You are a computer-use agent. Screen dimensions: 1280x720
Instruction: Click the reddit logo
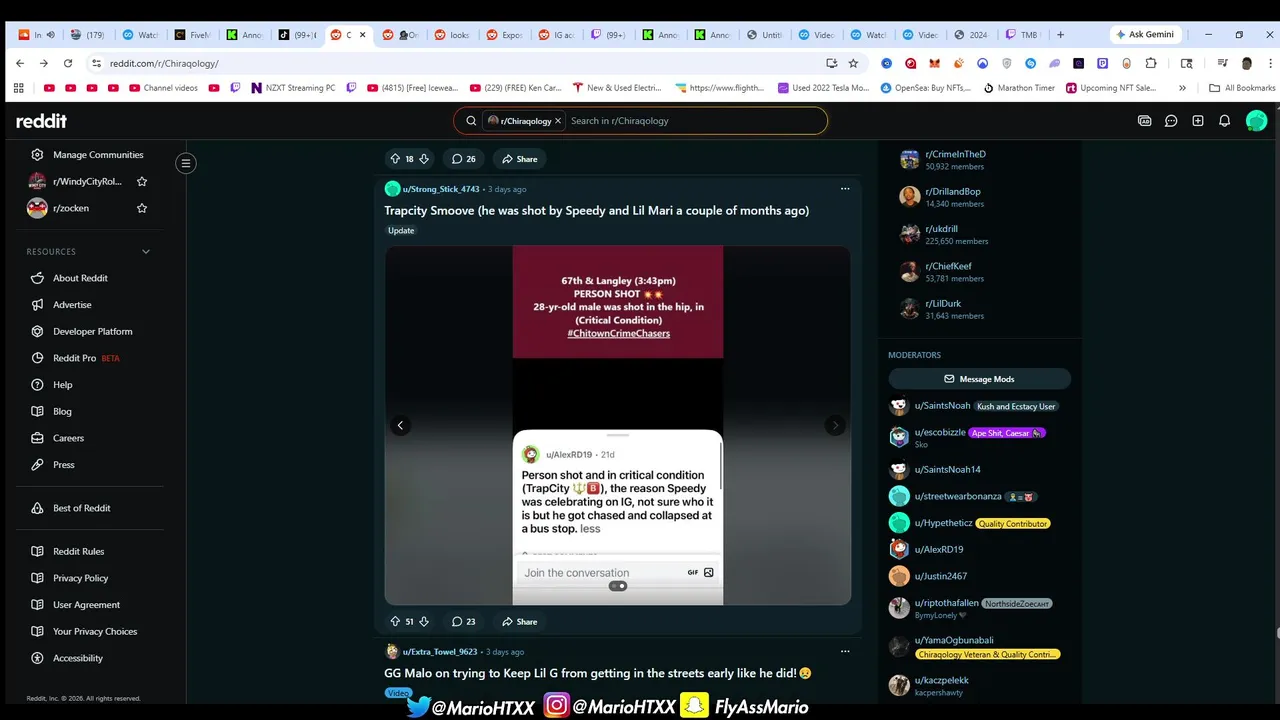[x=41, y=121]
